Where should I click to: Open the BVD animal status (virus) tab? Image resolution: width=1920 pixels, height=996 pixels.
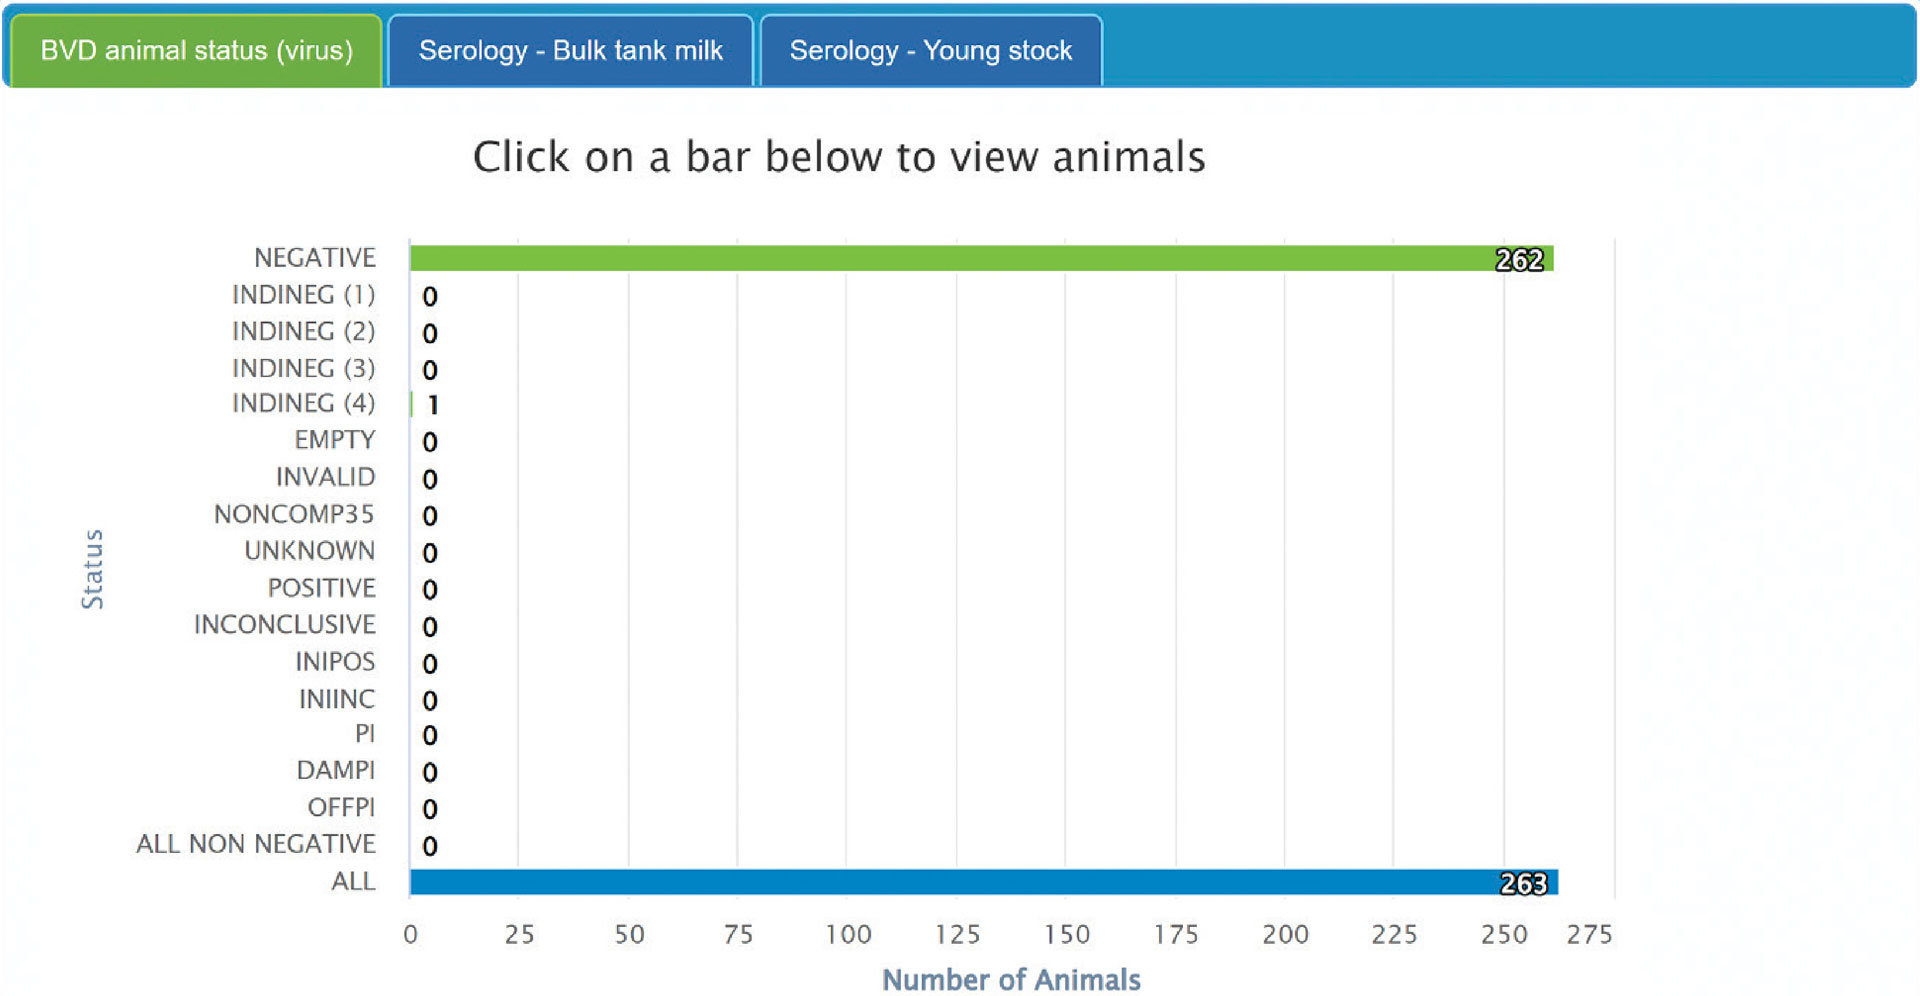(x=196, y=51)
